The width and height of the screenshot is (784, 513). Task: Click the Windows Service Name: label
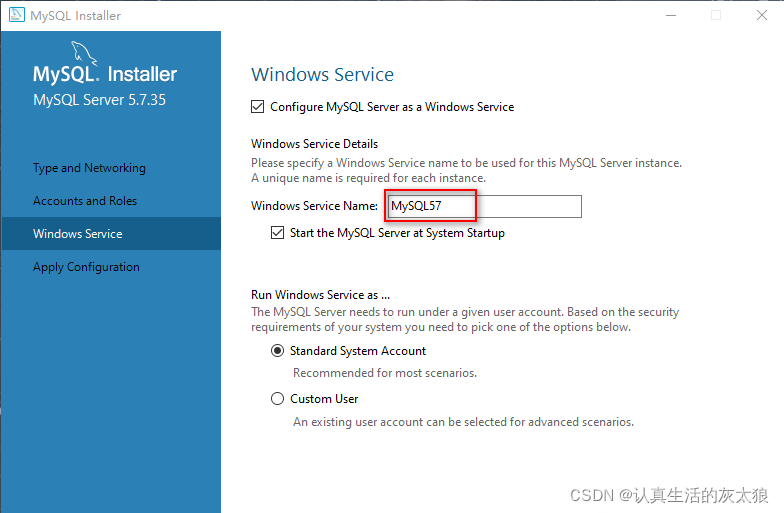tap(314, 206)
